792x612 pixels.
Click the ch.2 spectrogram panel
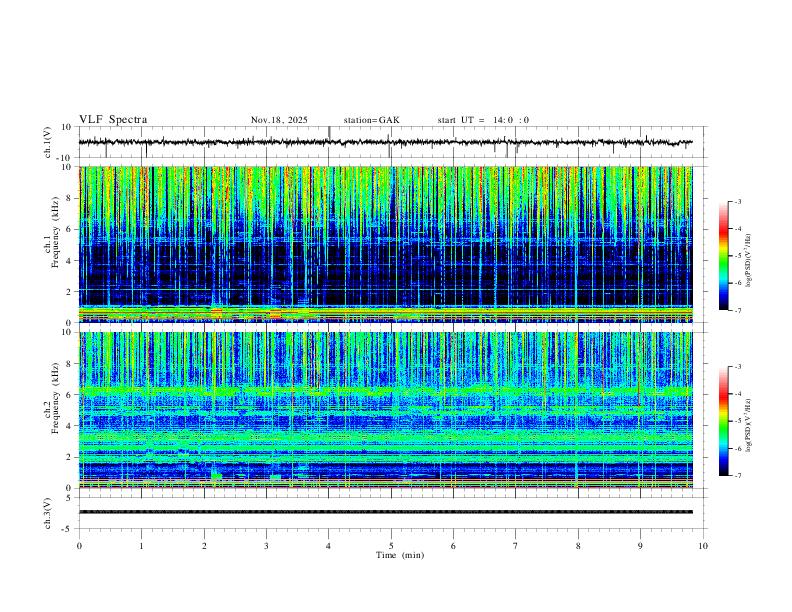(385, 410)
